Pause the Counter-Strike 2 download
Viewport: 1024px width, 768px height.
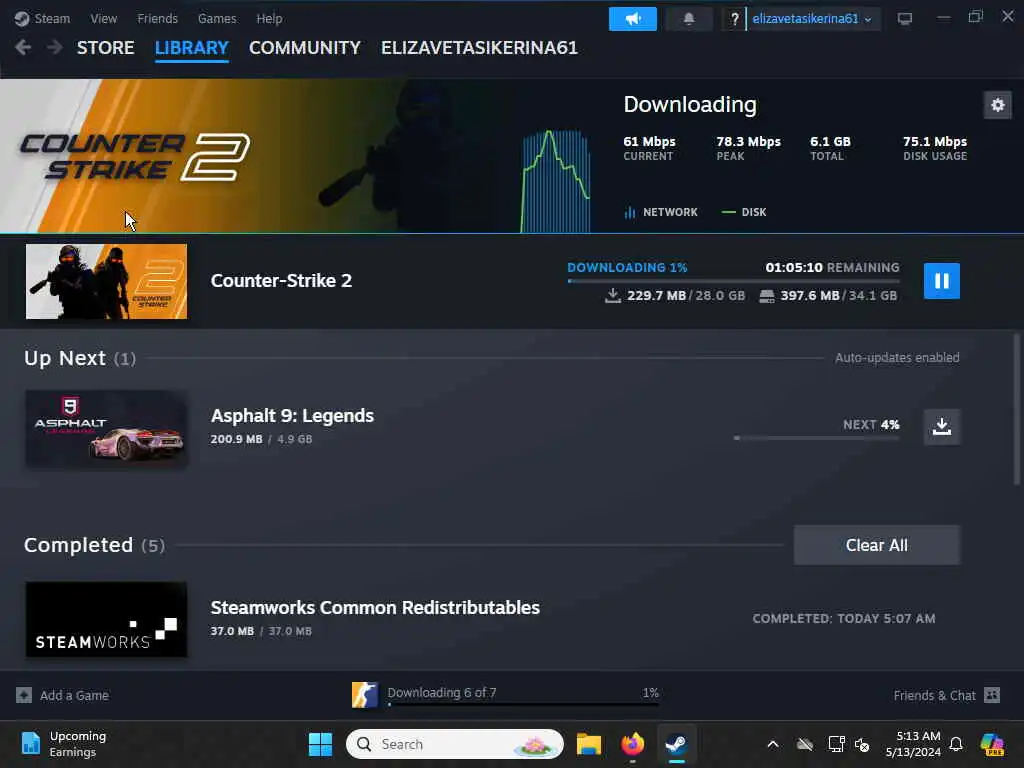pos(941,281)
